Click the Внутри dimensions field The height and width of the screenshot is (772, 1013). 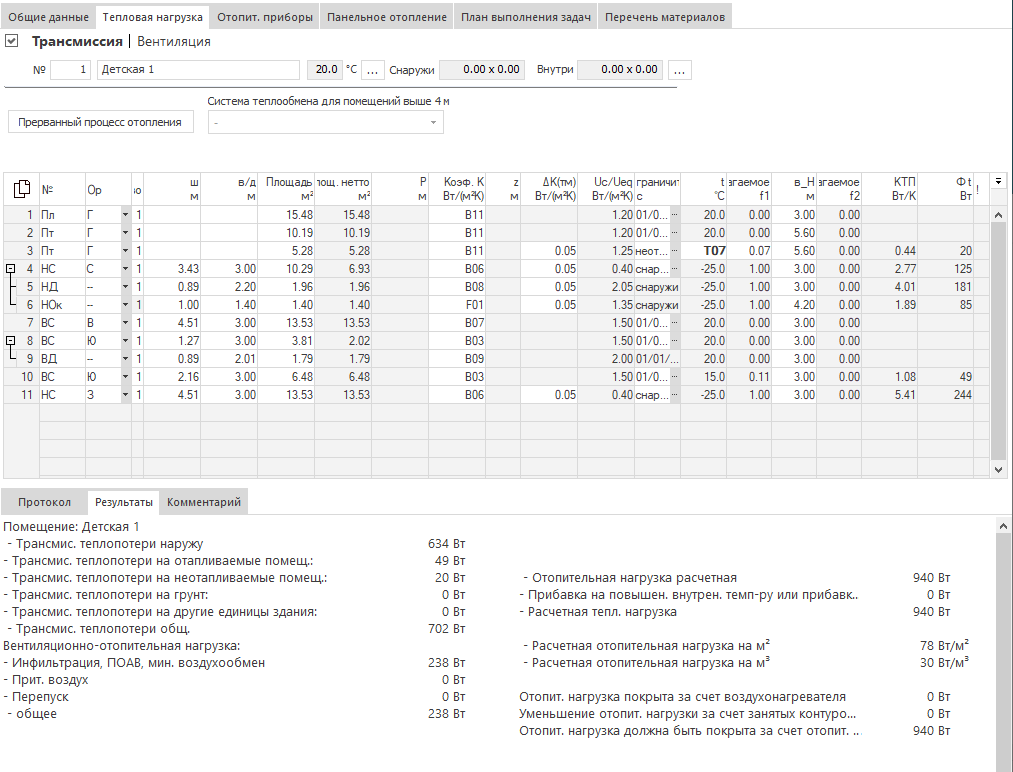(620, 70)
